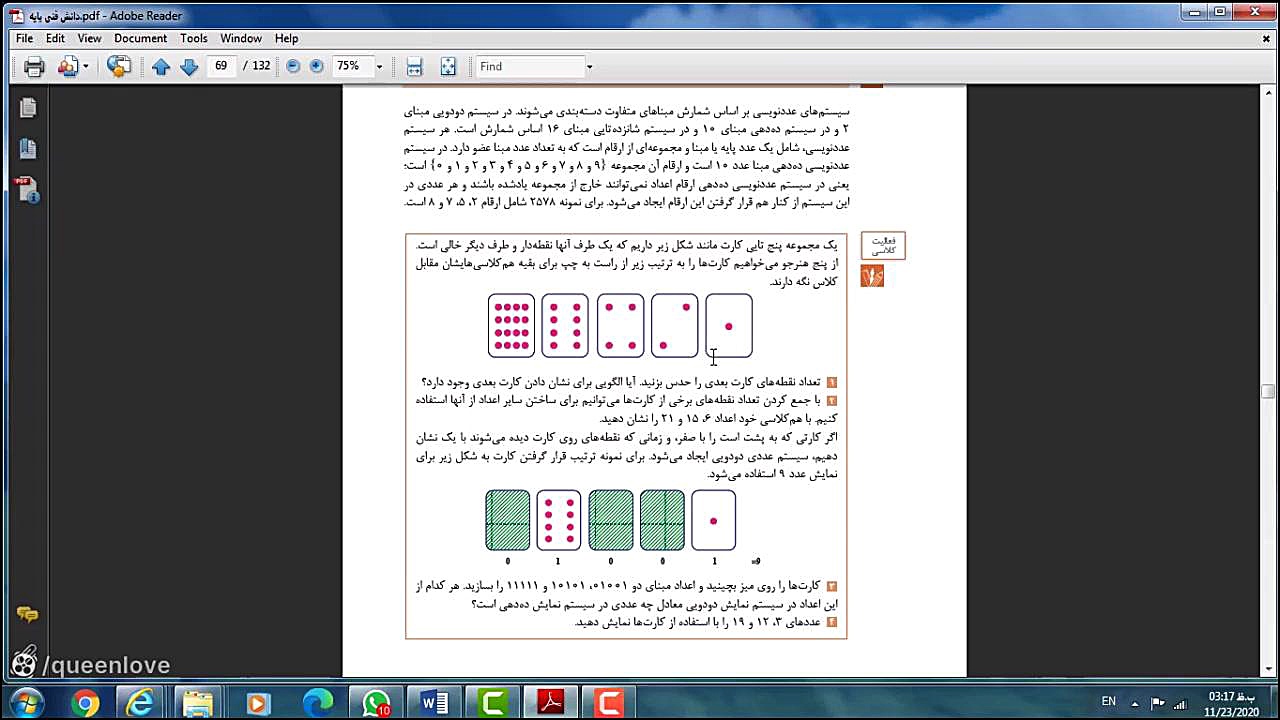This screenshot has height=720, width=1280.
Task: Open the zoom level dropdown arrow
Action: point(378,67)
